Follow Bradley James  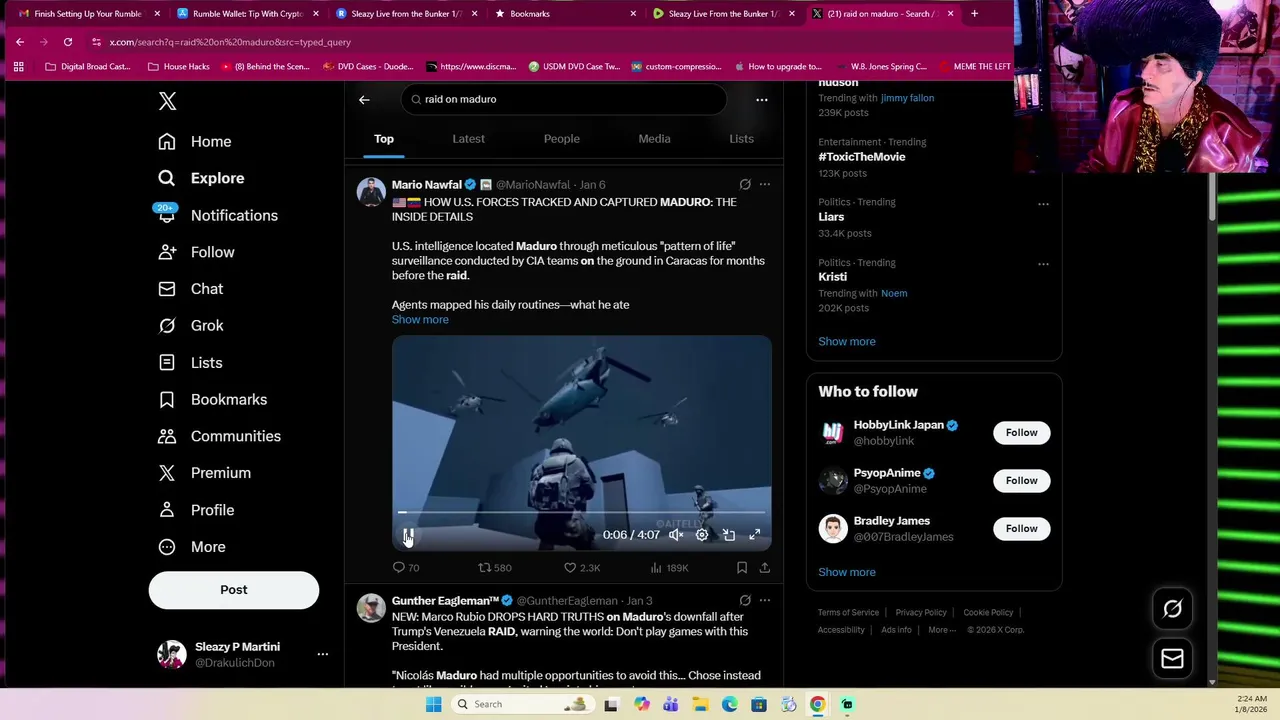coord(1021,528)
